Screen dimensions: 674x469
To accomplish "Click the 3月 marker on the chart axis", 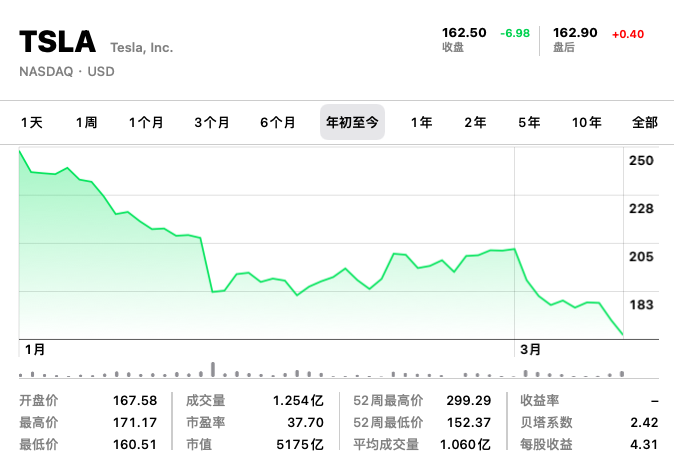I will [530, 349].
